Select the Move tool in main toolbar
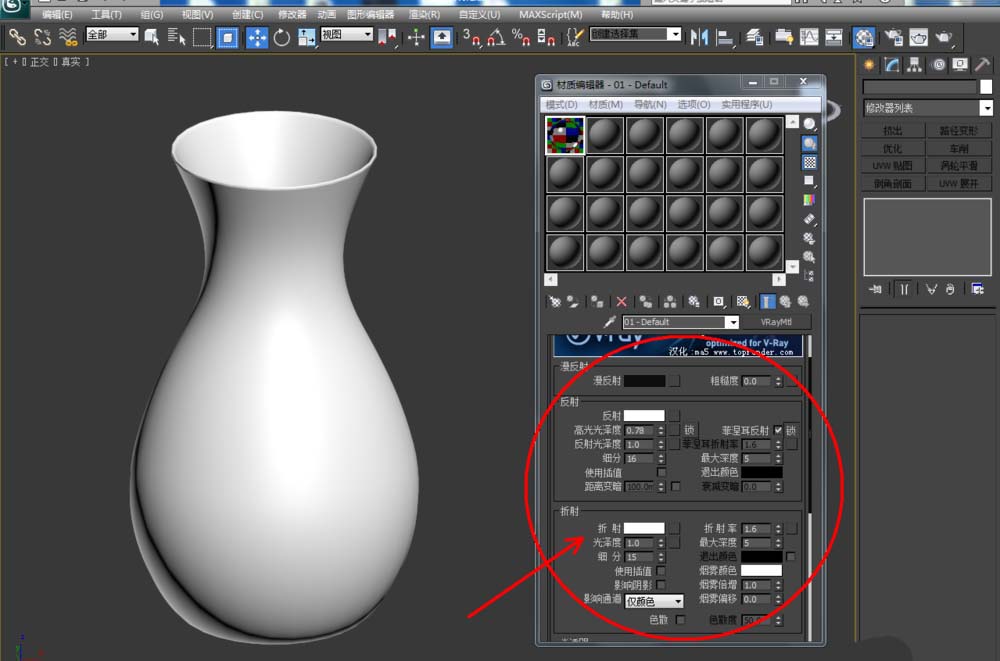Viewport: 1000px width, 661px height. pos(257,37)
